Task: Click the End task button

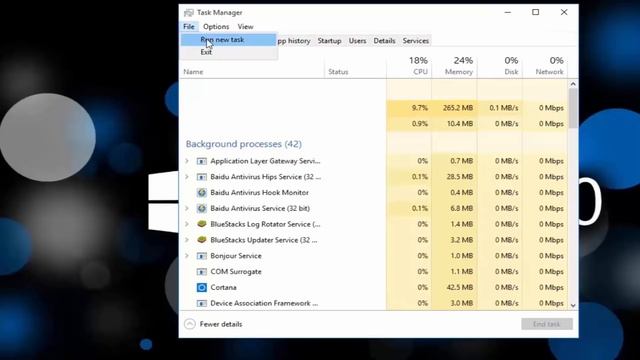Action: click(x=547, y=324)
